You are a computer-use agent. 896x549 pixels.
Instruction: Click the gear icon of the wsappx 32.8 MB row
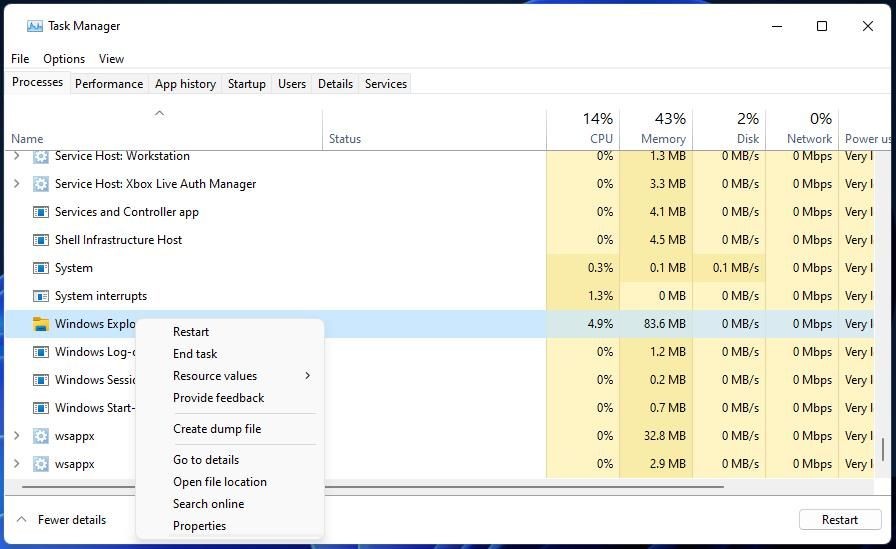[41, 436]
